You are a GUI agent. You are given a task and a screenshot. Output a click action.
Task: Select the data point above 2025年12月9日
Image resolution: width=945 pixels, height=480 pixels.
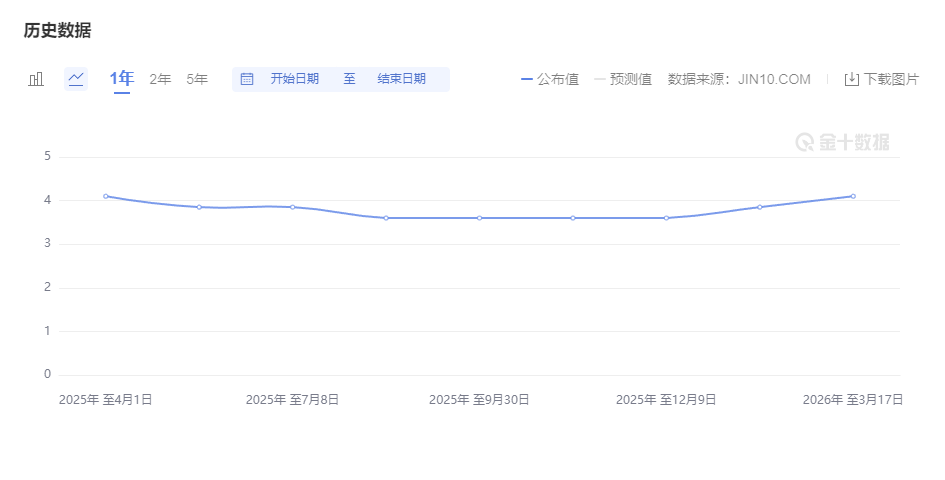[x=666, y=218]
